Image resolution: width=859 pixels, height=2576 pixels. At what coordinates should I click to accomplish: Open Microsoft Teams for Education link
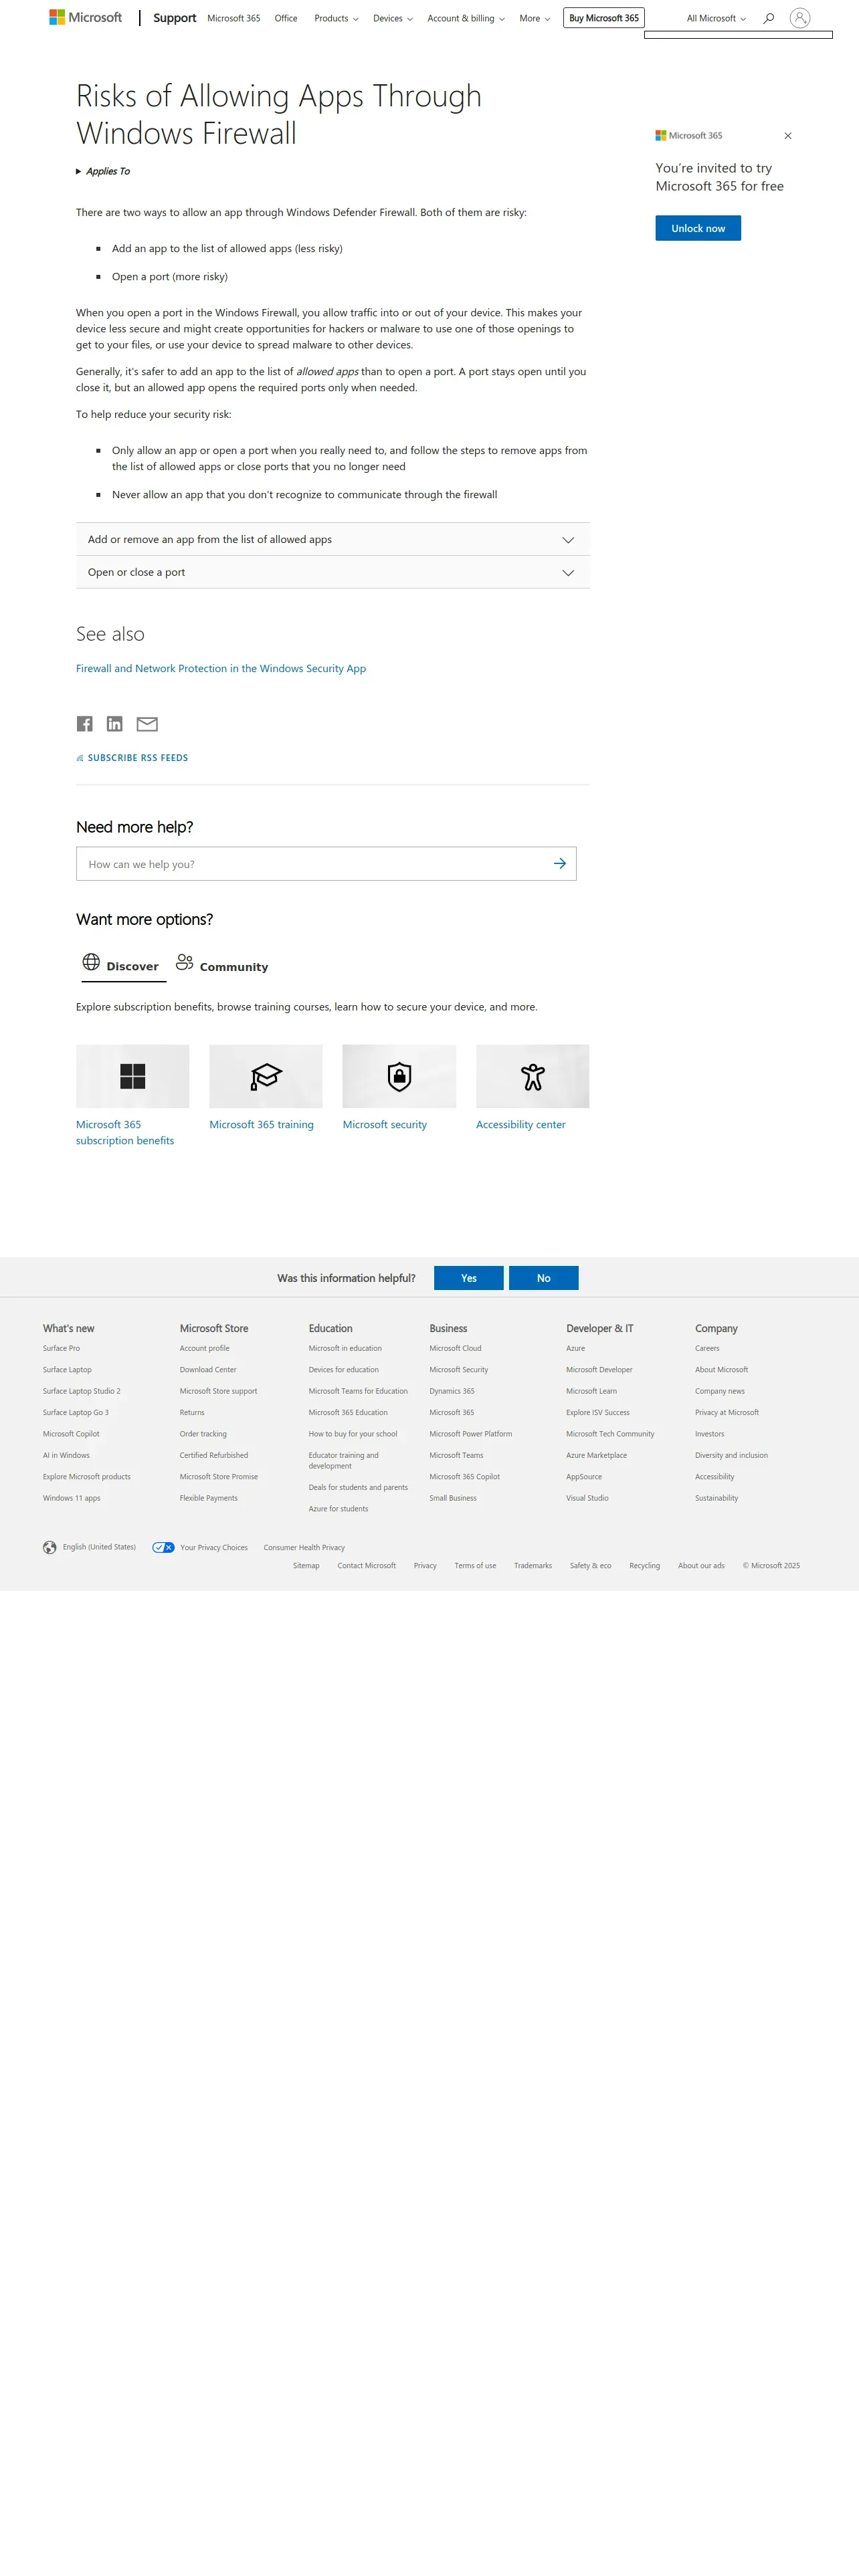[358, 1391]
